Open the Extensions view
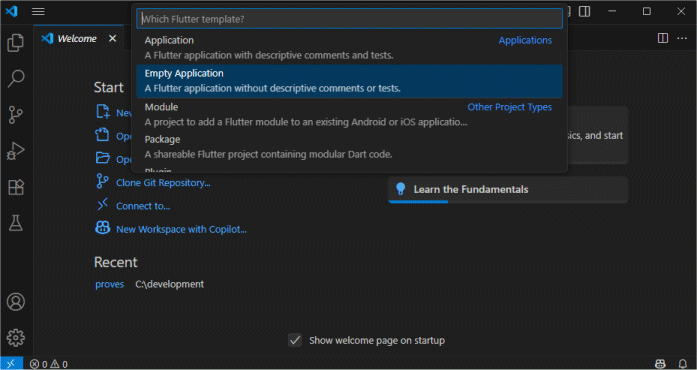The image size is (697, 370). click(16, 187)
